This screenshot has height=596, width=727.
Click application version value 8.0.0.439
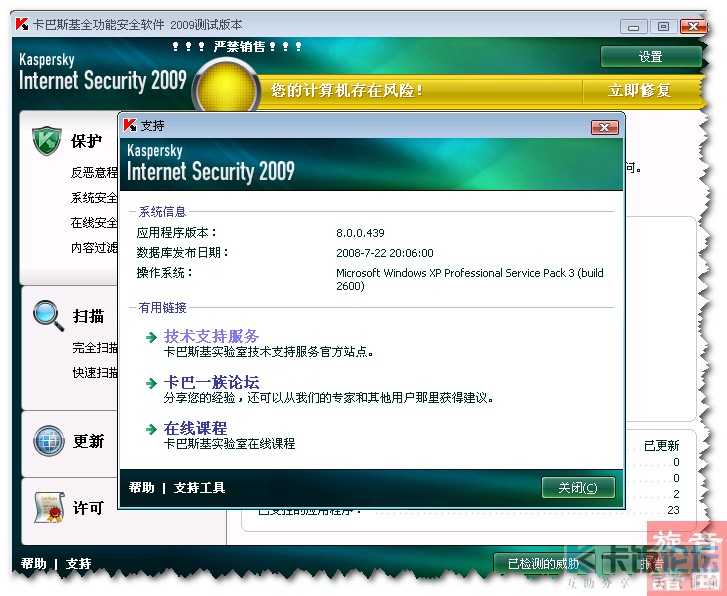coord(360,233)
